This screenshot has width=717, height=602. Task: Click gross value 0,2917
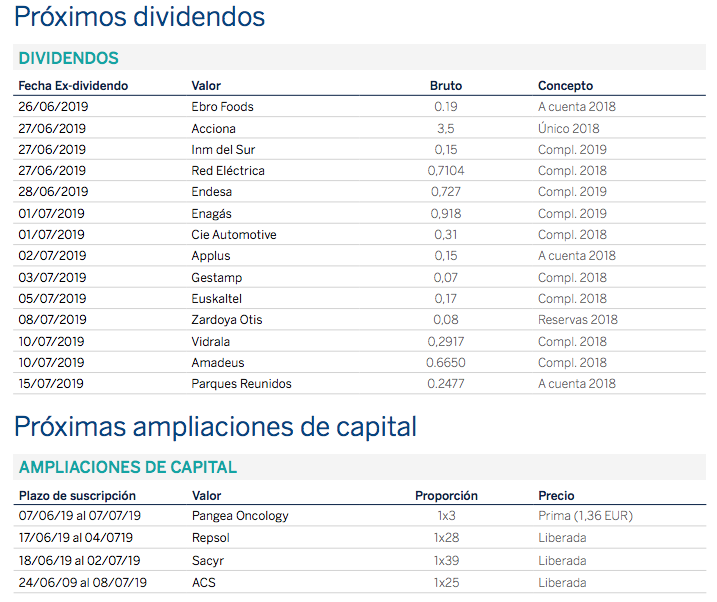(x=446, y=341)
